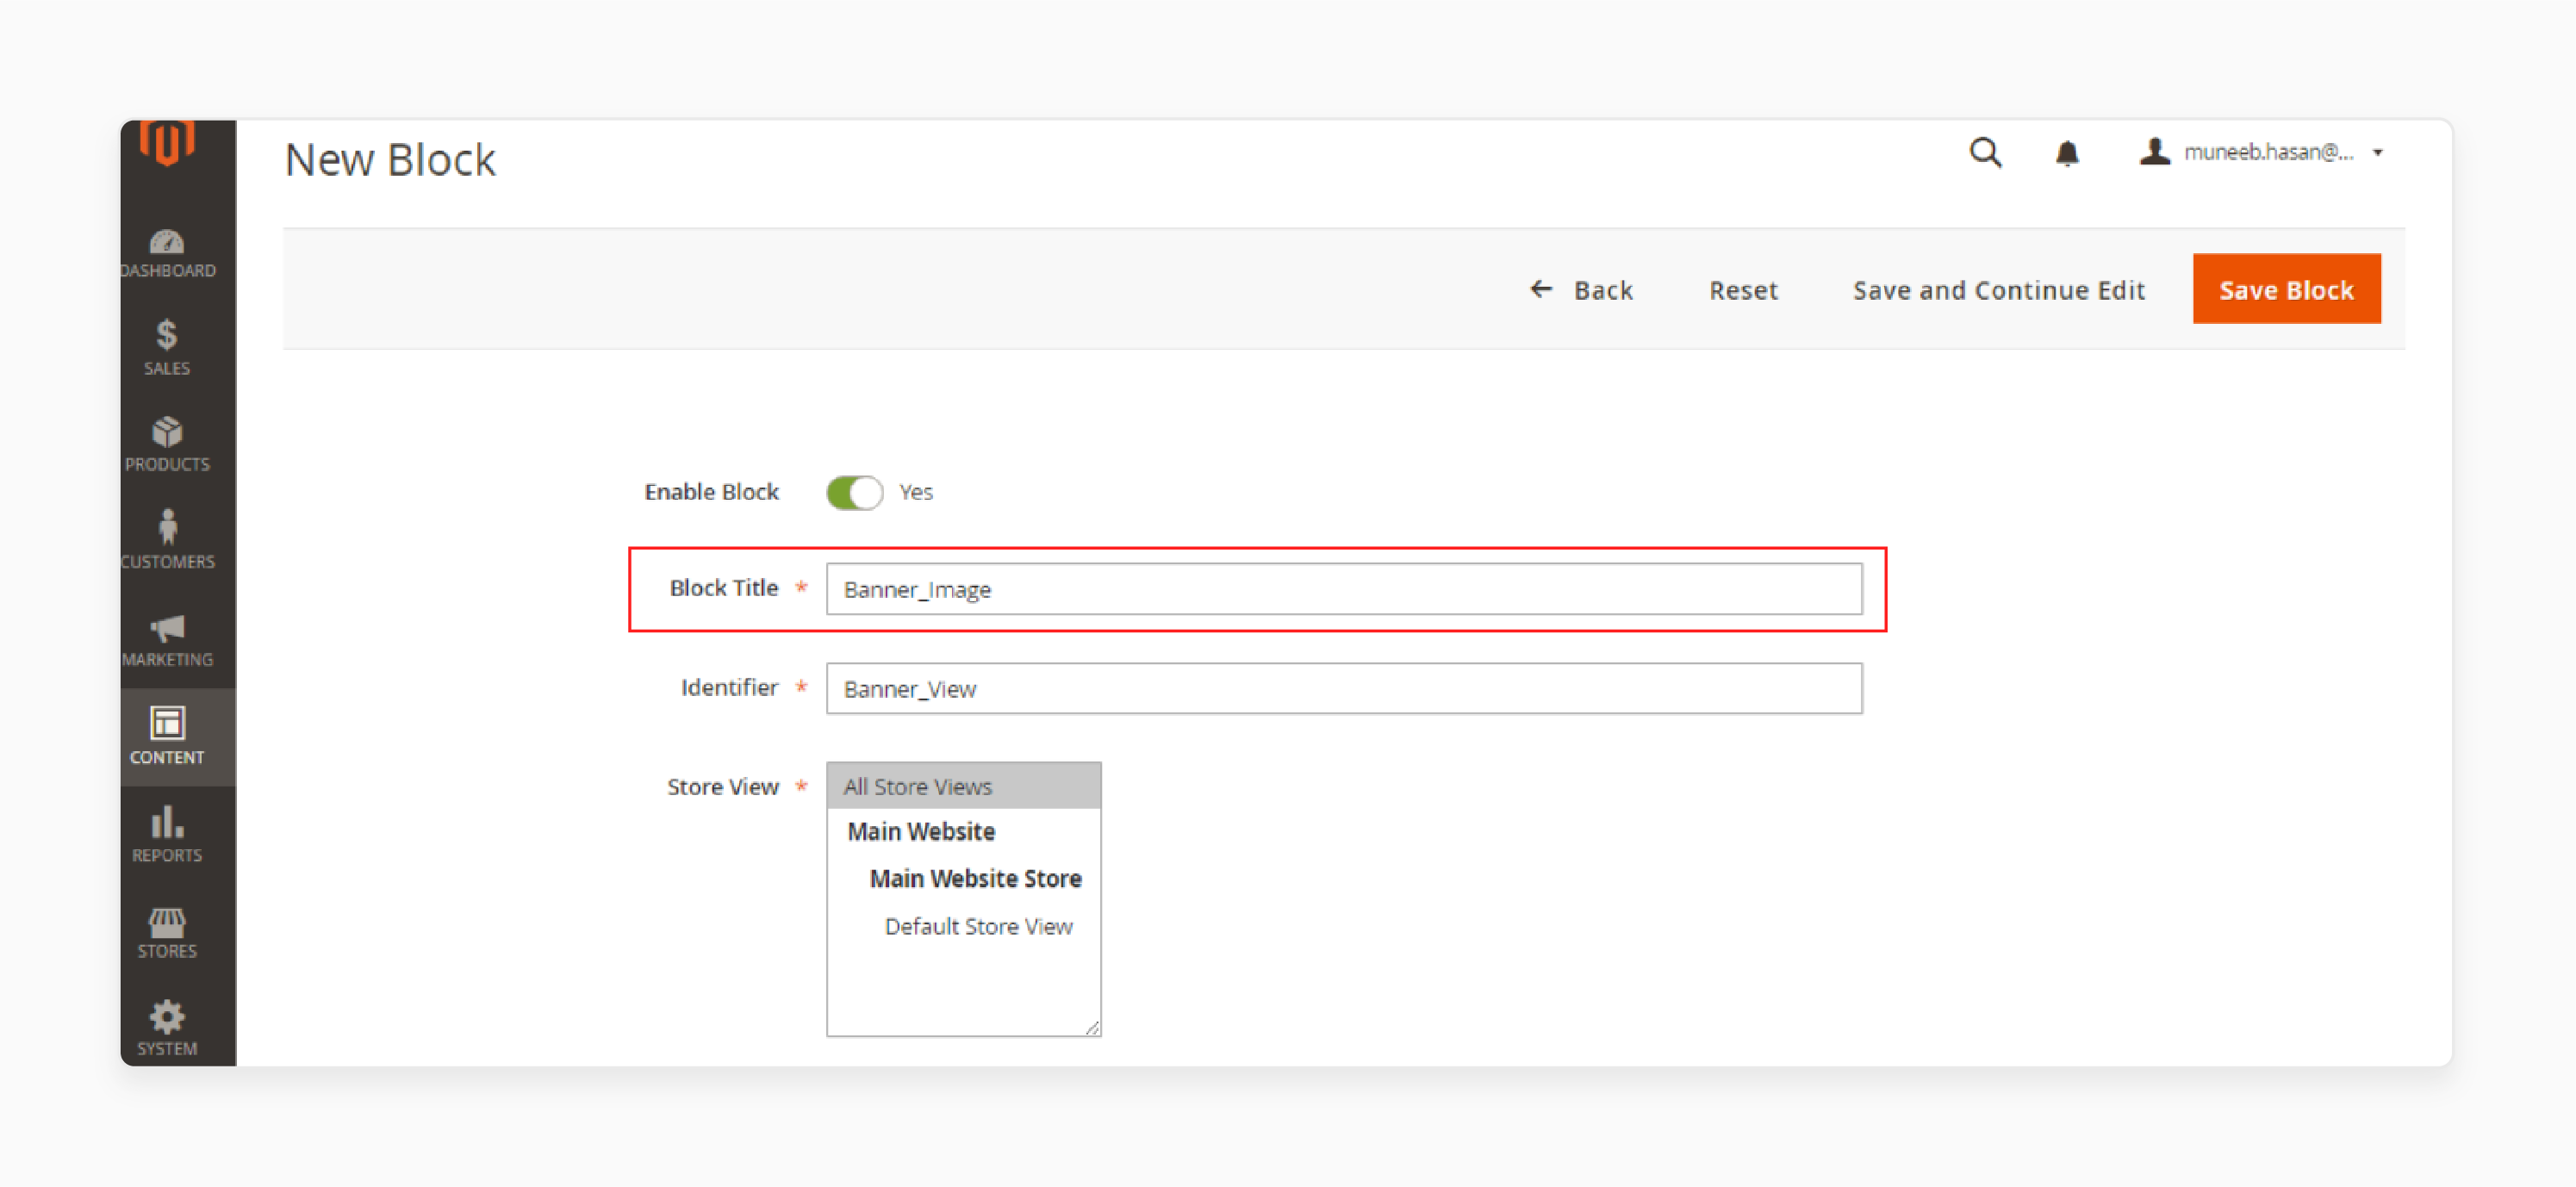Go back using the Back button
The width and height of the screenshot is (2576, 1187).
click(1580, 290)
